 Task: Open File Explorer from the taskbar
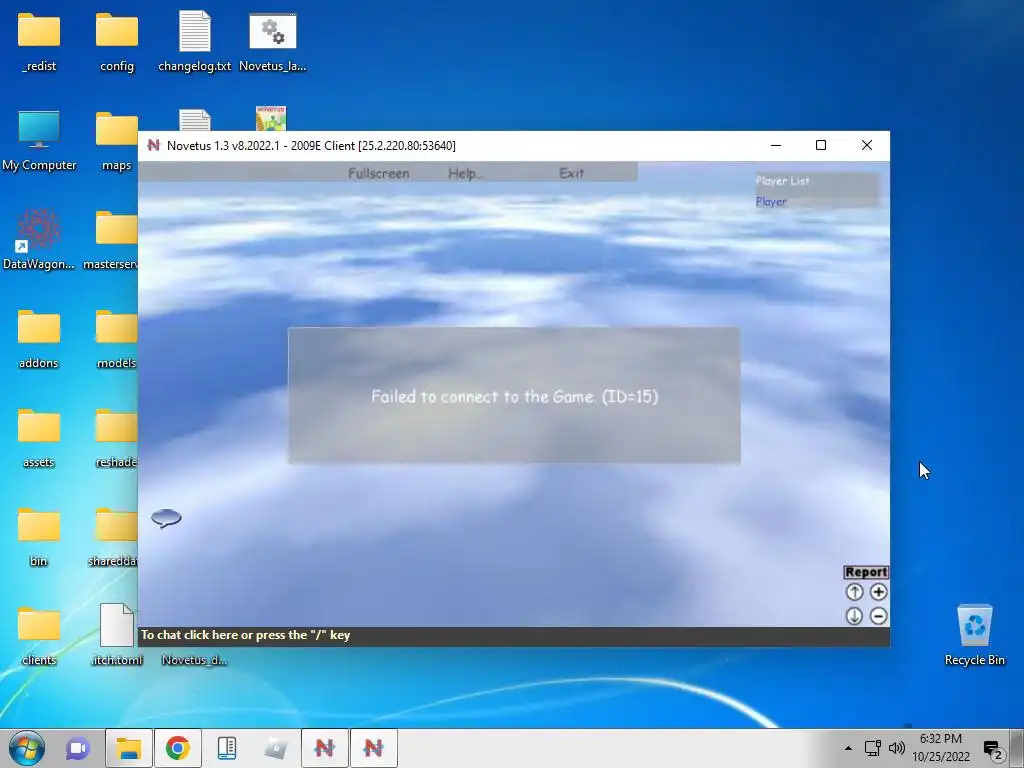(129, 748)
